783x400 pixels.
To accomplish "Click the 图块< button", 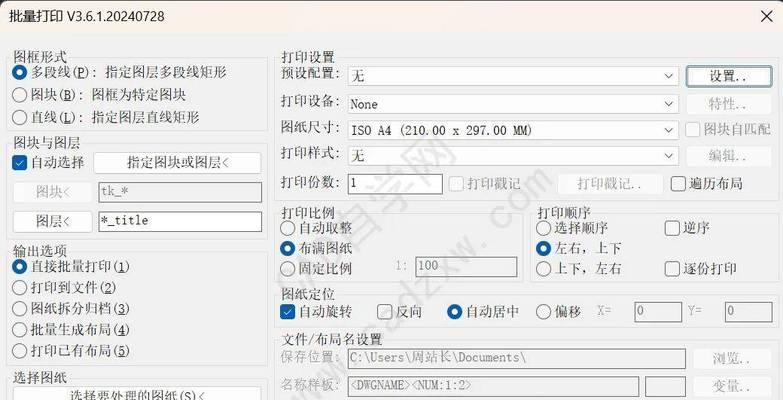I will click(x=52, y=192).
